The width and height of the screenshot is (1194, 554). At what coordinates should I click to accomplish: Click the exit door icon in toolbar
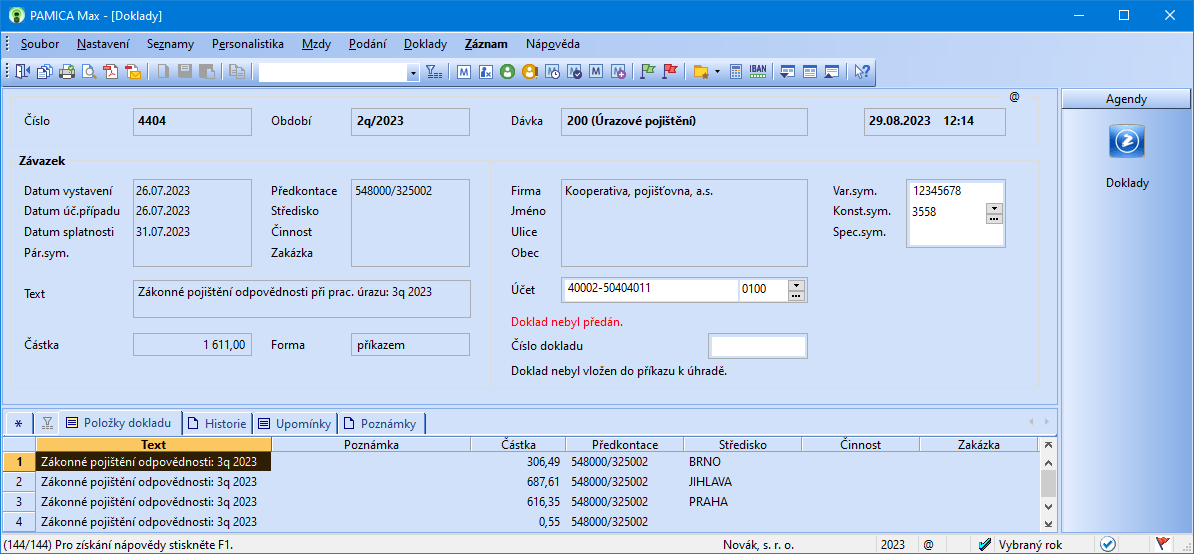[21, 72]
